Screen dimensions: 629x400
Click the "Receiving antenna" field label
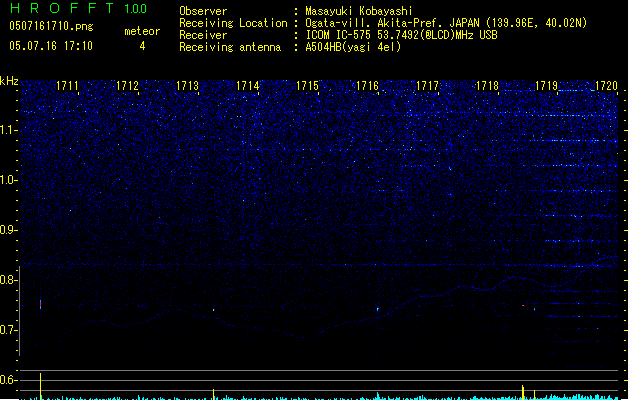point(230,47)
